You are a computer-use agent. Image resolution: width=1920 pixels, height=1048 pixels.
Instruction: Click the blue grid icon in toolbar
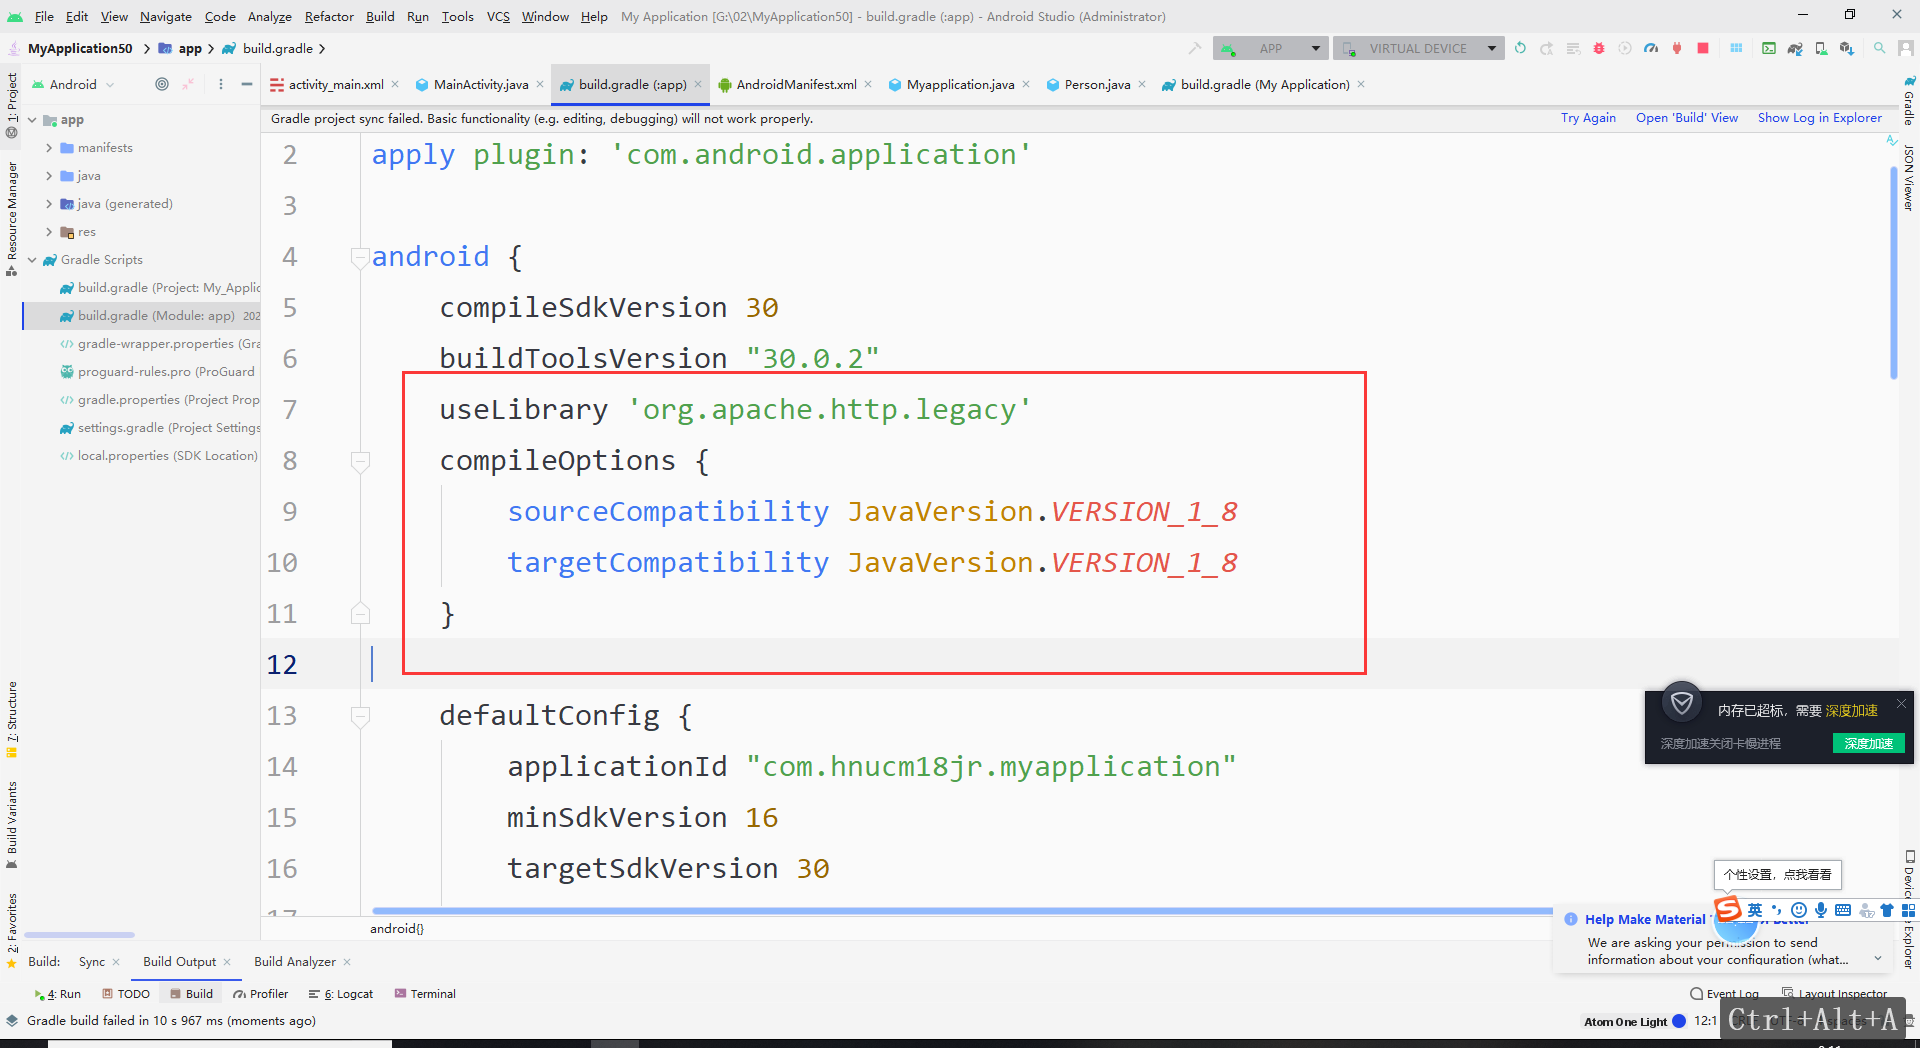coord(1736,48)
